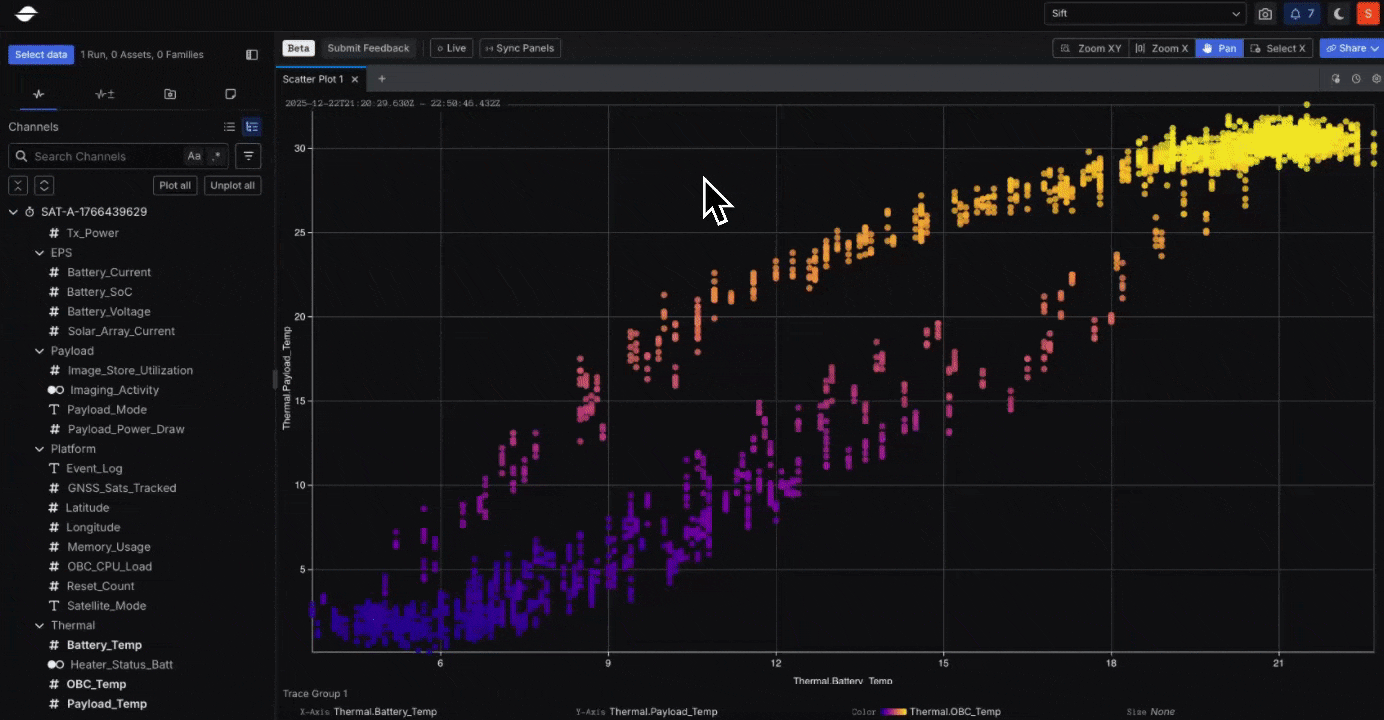
Task: Click the Sift logo top-left
Action: click(x=25, y=14)
